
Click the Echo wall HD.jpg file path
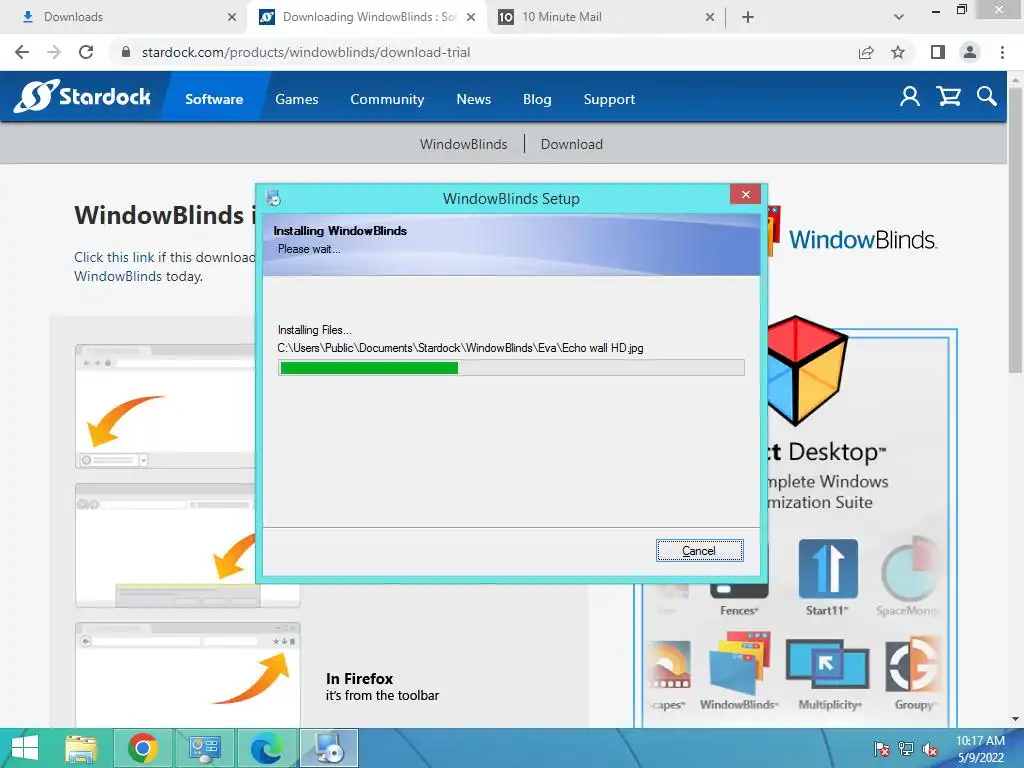click(x=460, y=348)
